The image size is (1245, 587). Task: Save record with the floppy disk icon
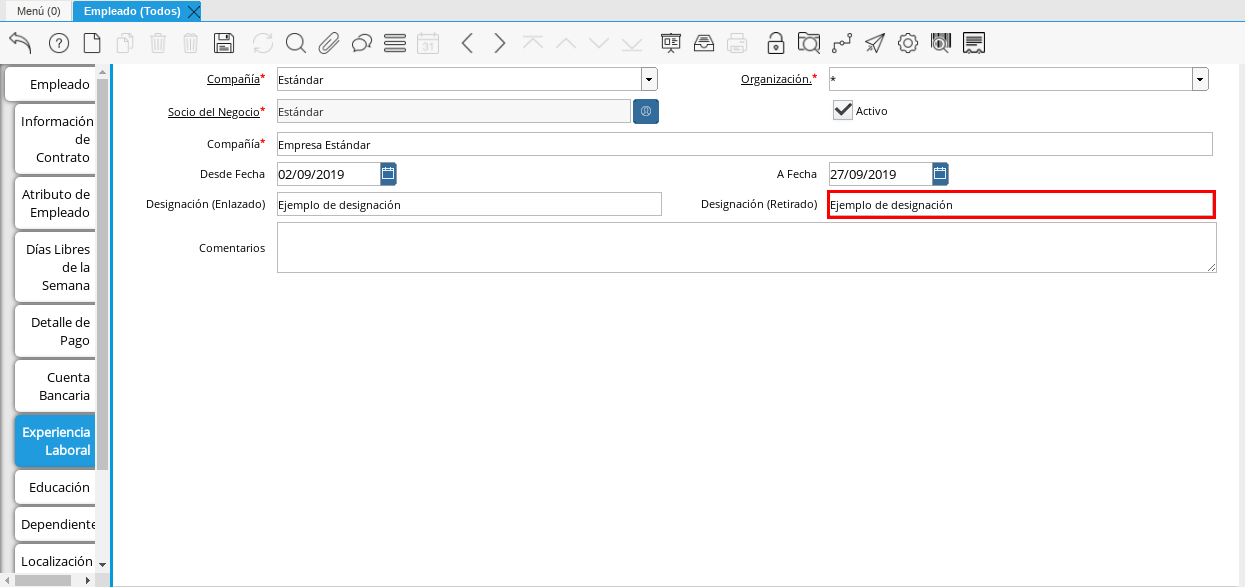click(x=224, y=43)
